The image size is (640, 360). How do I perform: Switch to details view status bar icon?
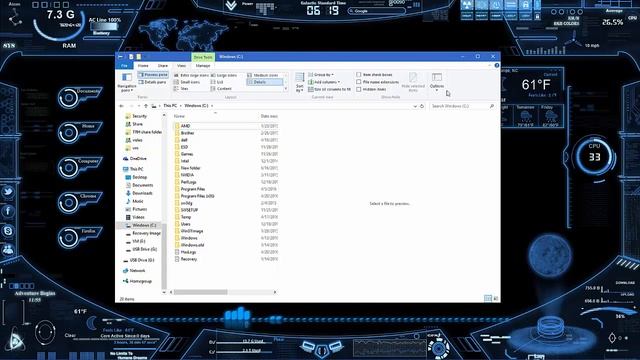point(488,299)
